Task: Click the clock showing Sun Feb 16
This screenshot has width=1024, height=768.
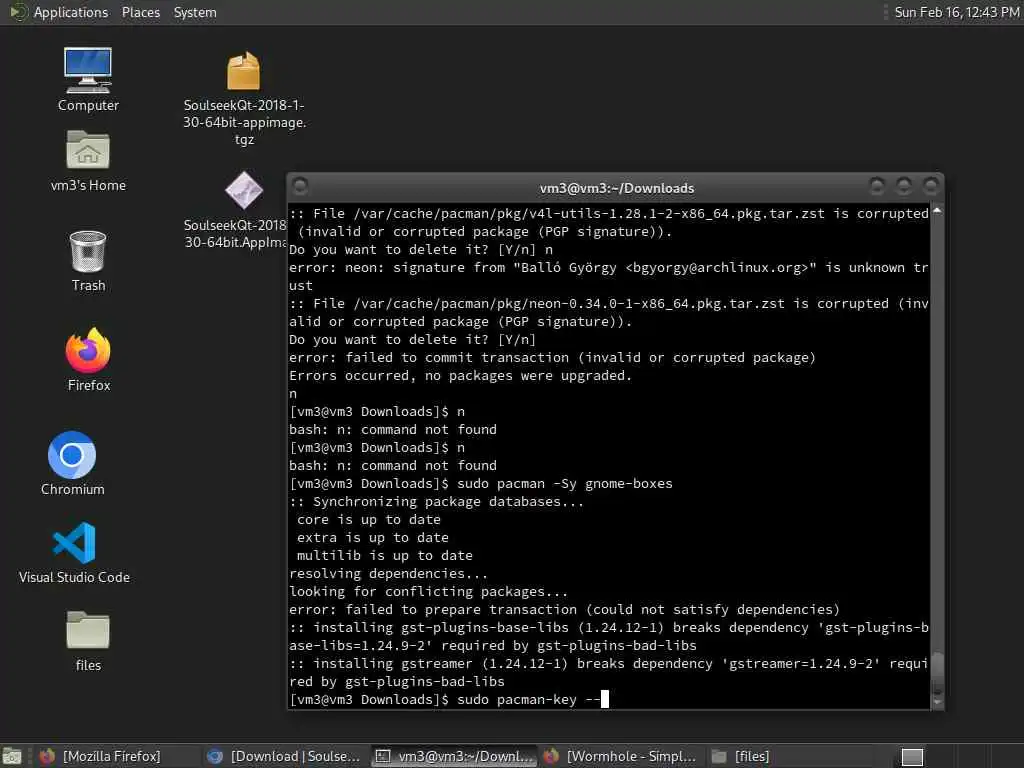Action: coord(956,12)
